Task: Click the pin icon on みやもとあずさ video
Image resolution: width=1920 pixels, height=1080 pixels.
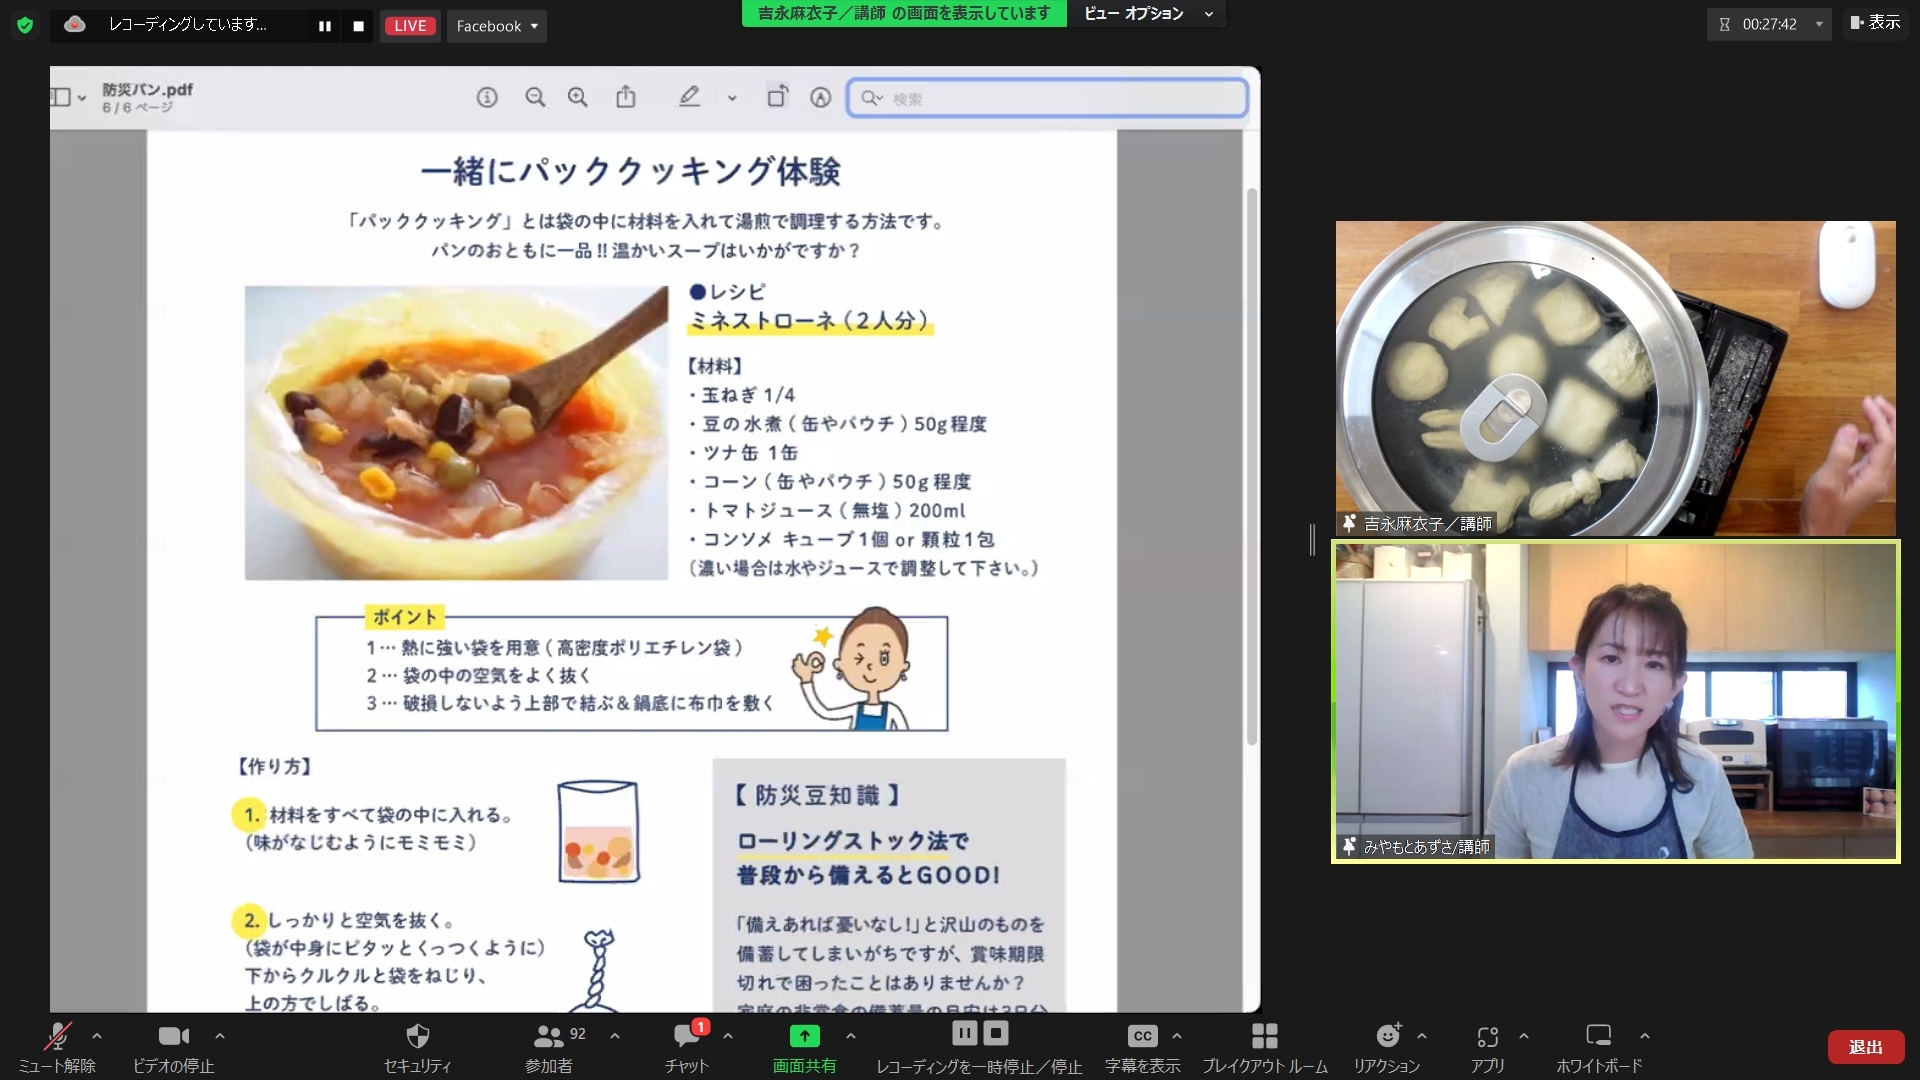Action: click(x=1350, y=846)
